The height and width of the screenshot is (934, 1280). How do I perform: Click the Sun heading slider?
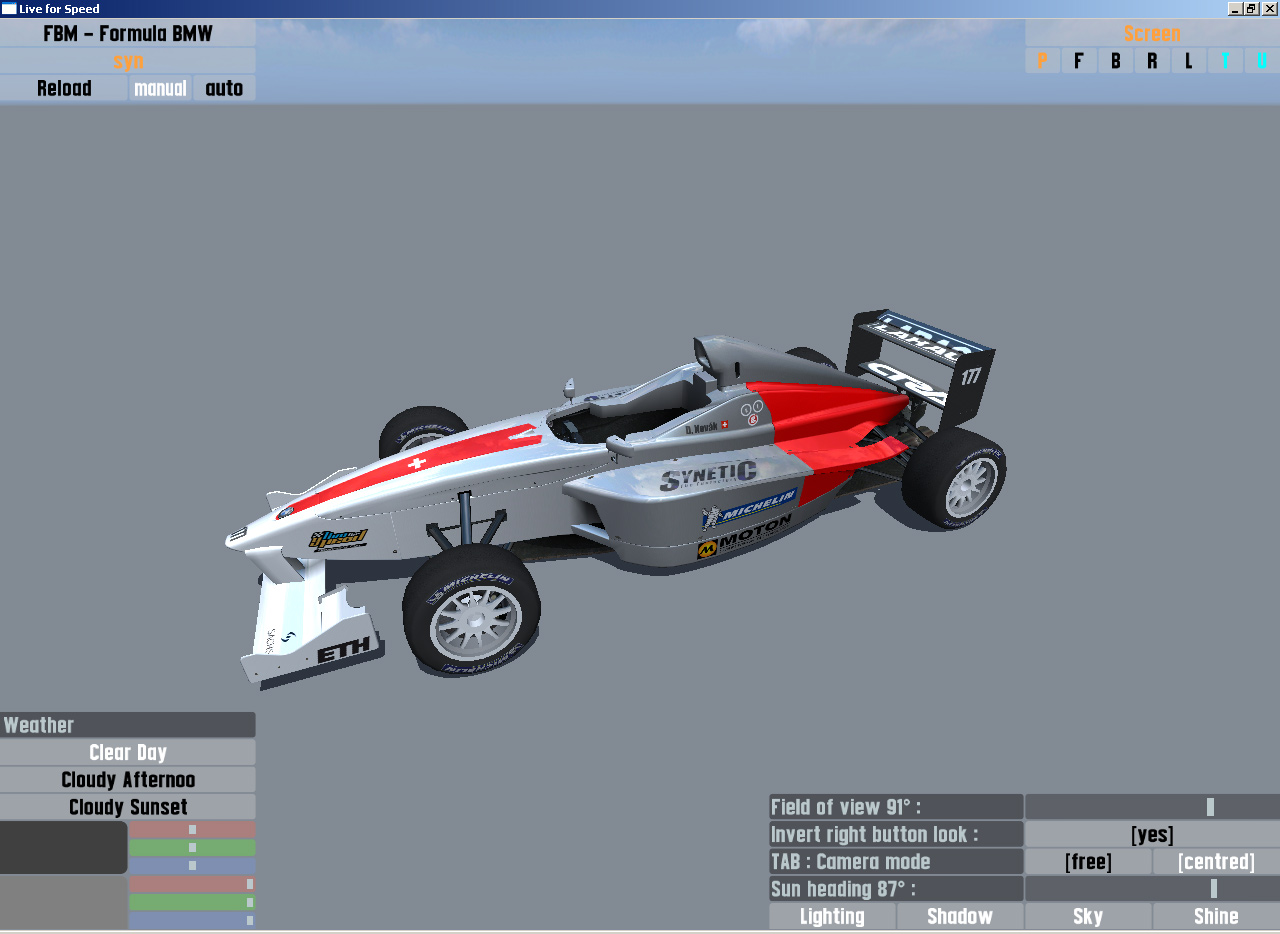coord(1152,888)
